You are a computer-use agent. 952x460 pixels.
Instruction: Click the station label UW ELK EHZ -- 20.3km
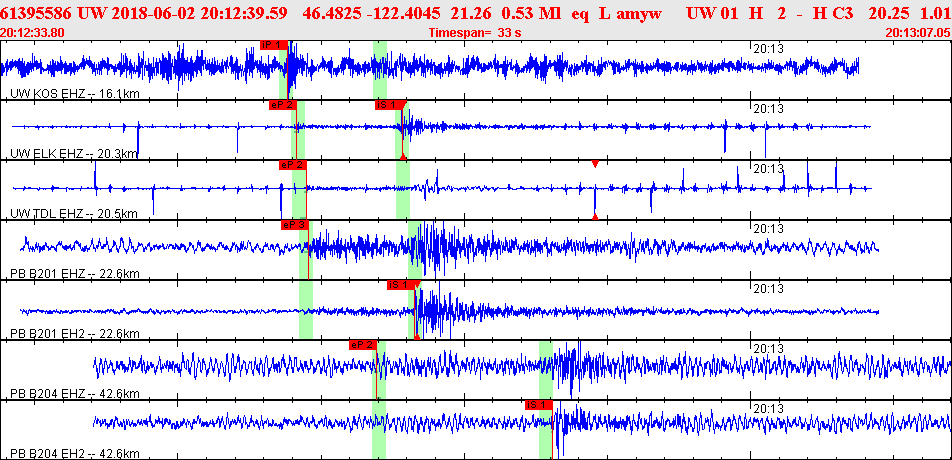(74, 154)
